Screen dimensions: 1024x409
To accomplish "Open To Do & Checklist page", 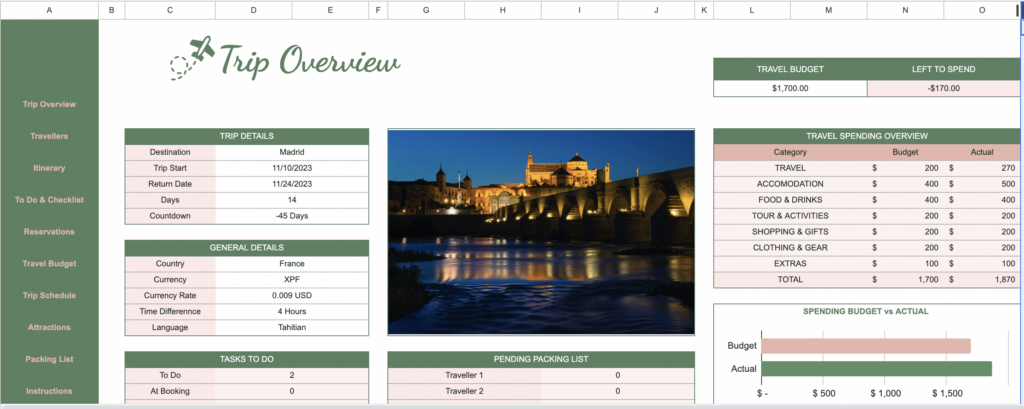I will coord(49,200).
